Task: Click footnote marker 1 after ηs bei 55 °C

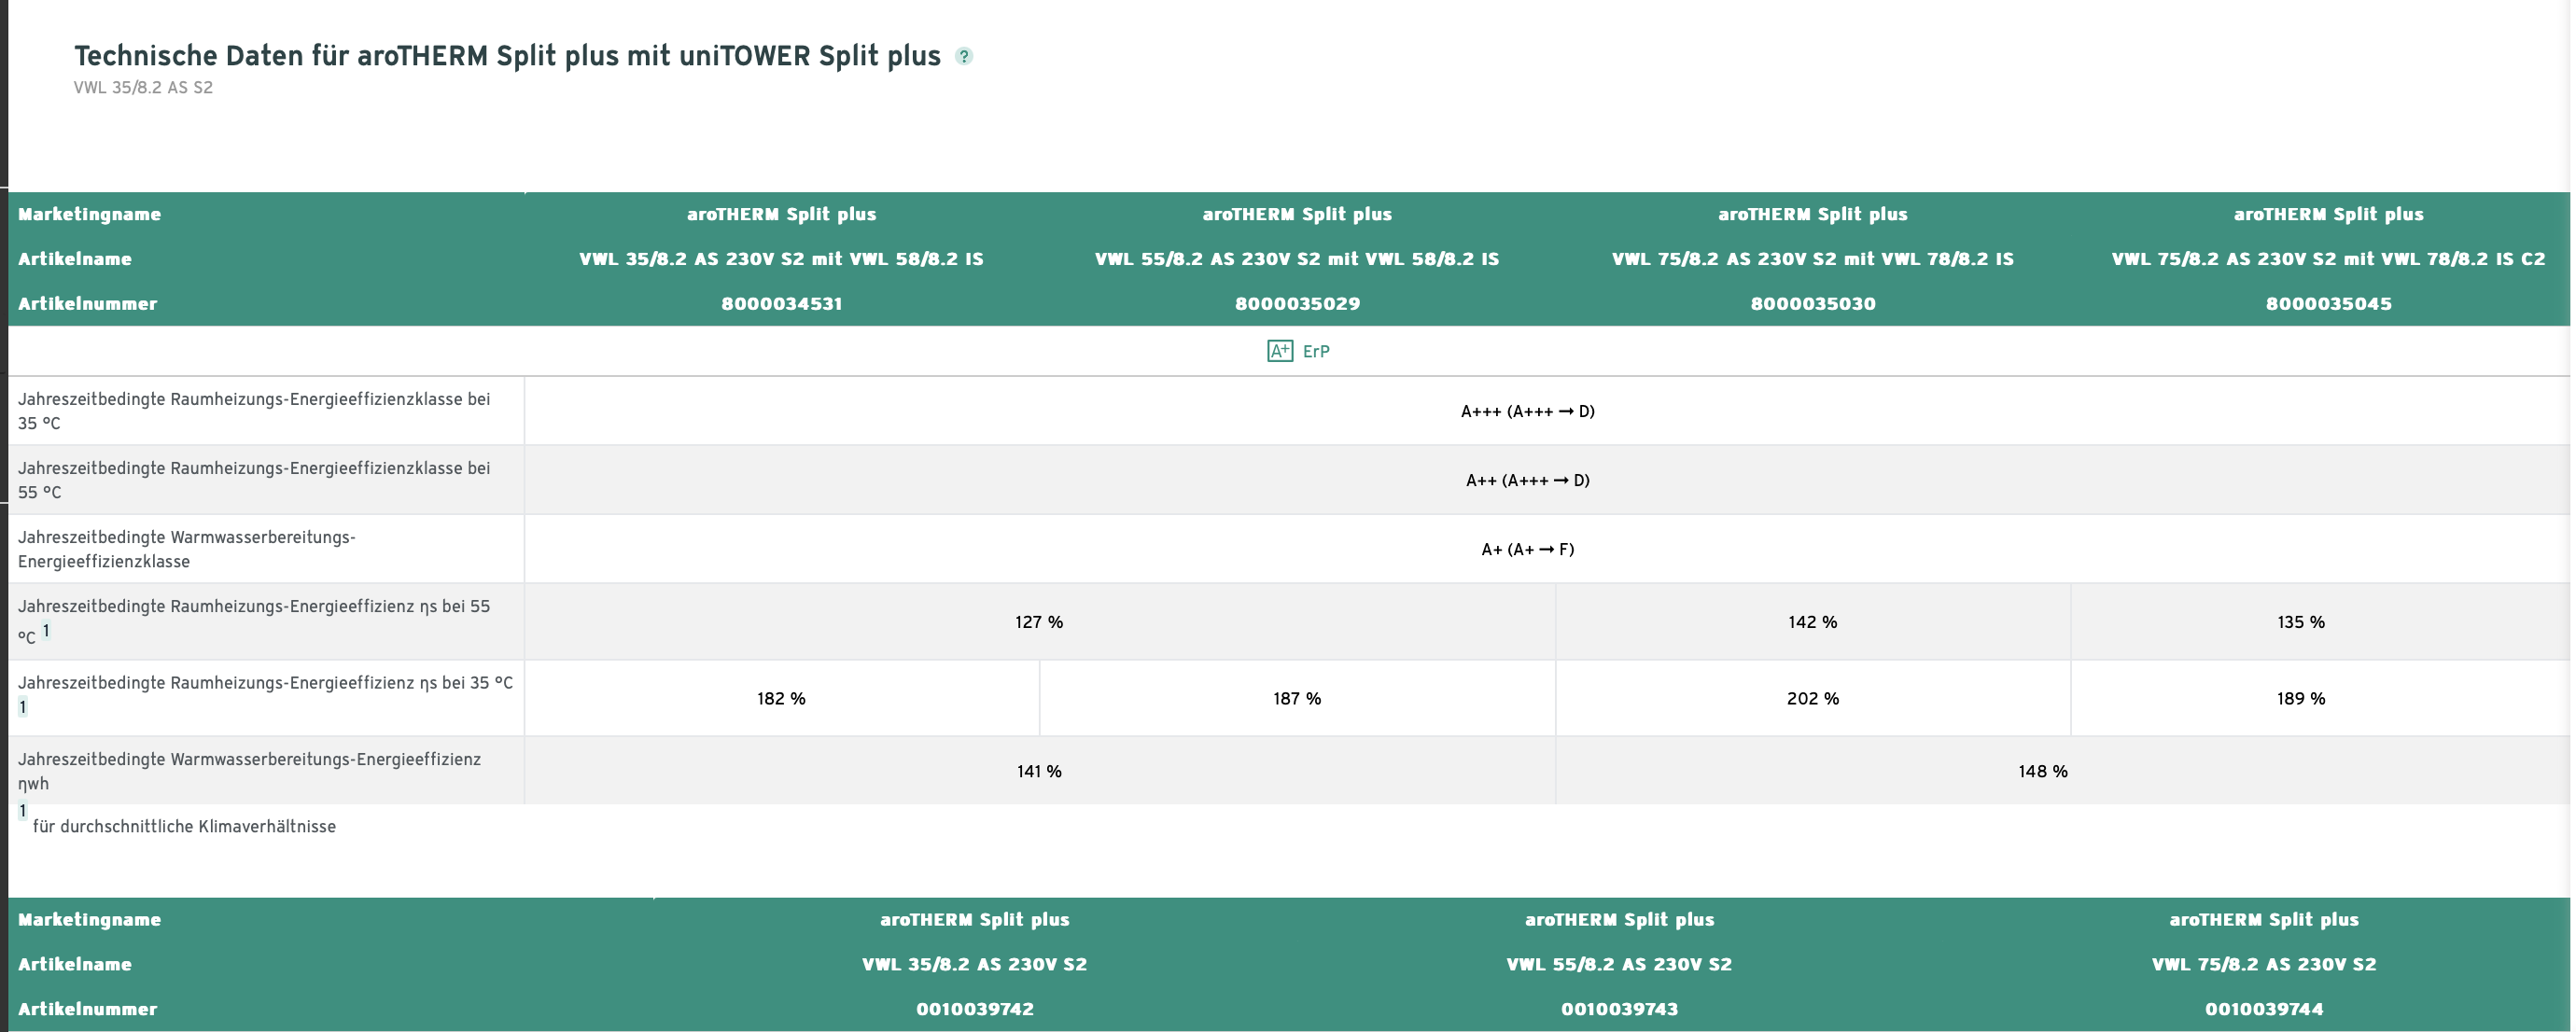Action: point(46,630)
